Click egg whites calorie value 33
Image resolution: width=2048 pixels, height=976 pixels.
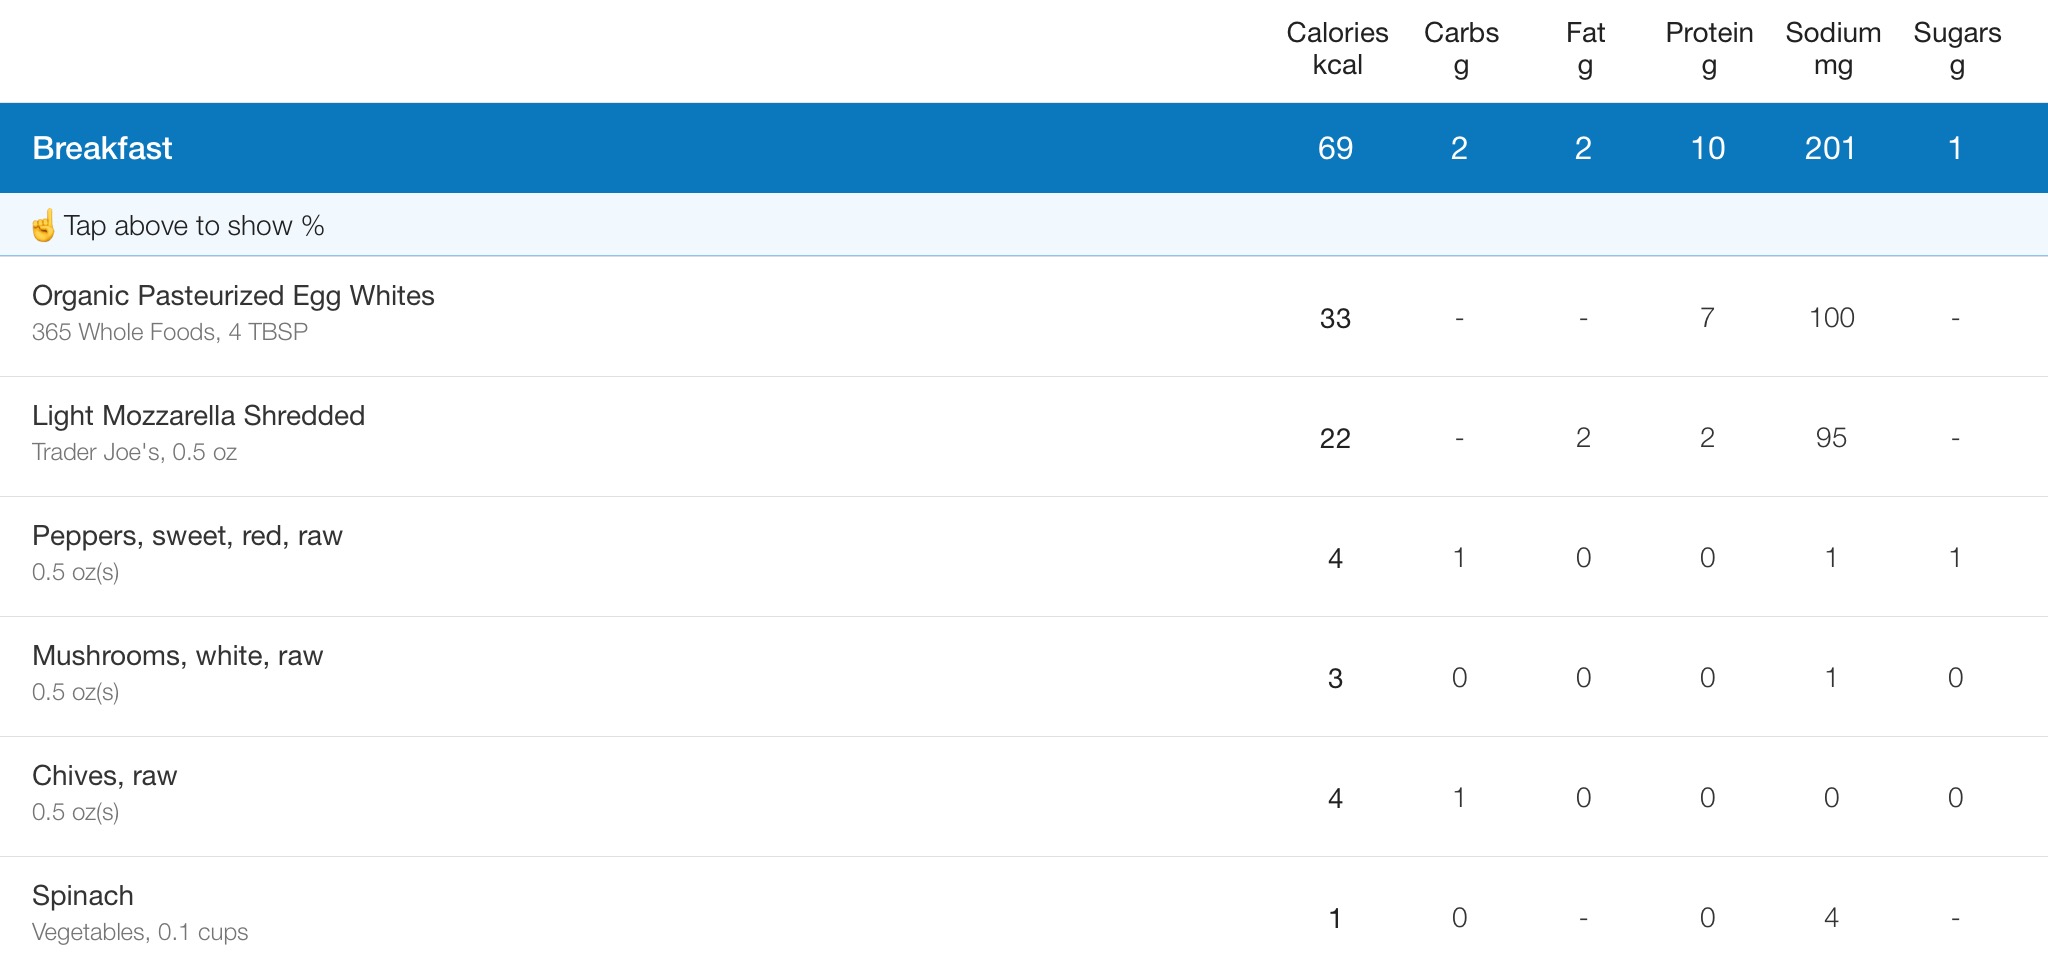coord(1335,318)
